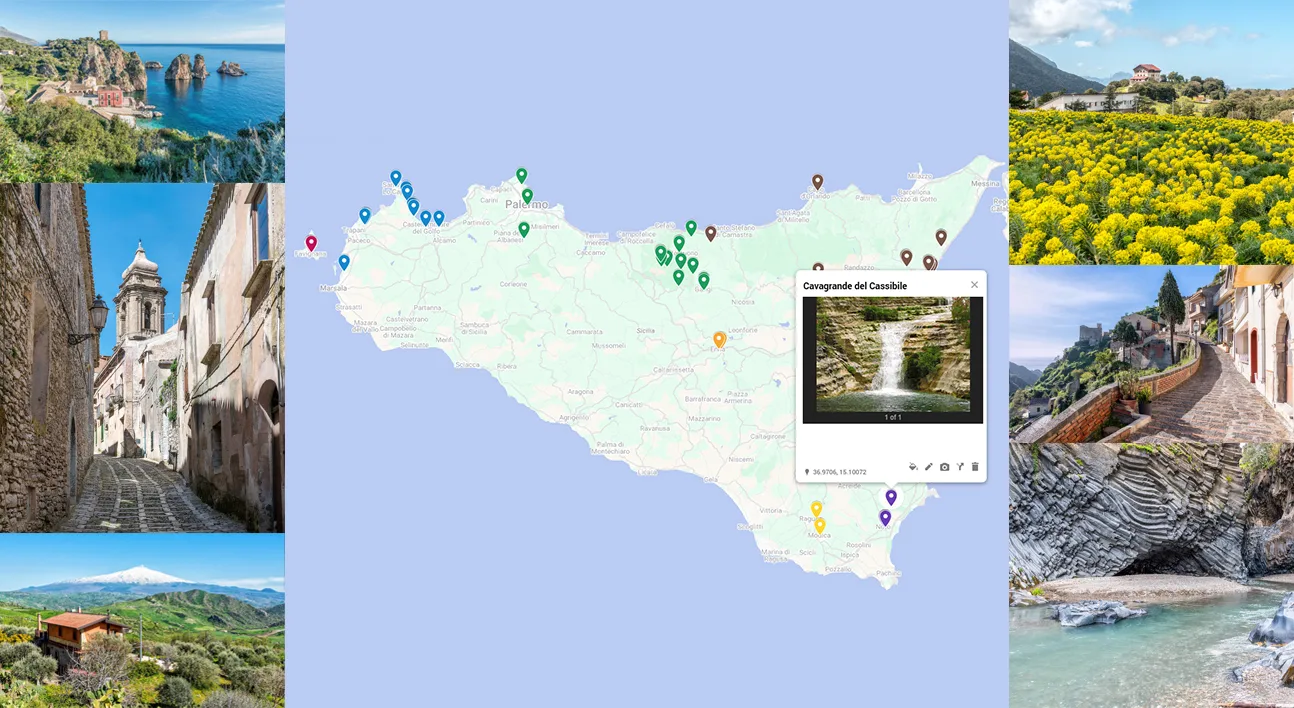Click the yellow pin at Modica

(820, 525)
